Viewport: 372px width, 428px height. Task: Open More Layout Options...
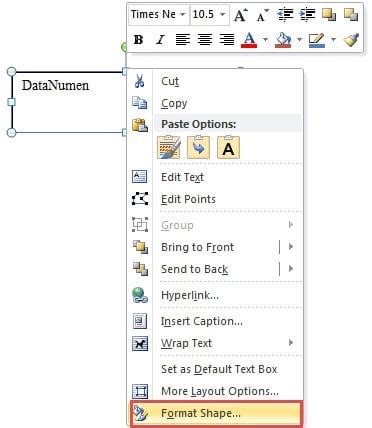tap(215, 391)
